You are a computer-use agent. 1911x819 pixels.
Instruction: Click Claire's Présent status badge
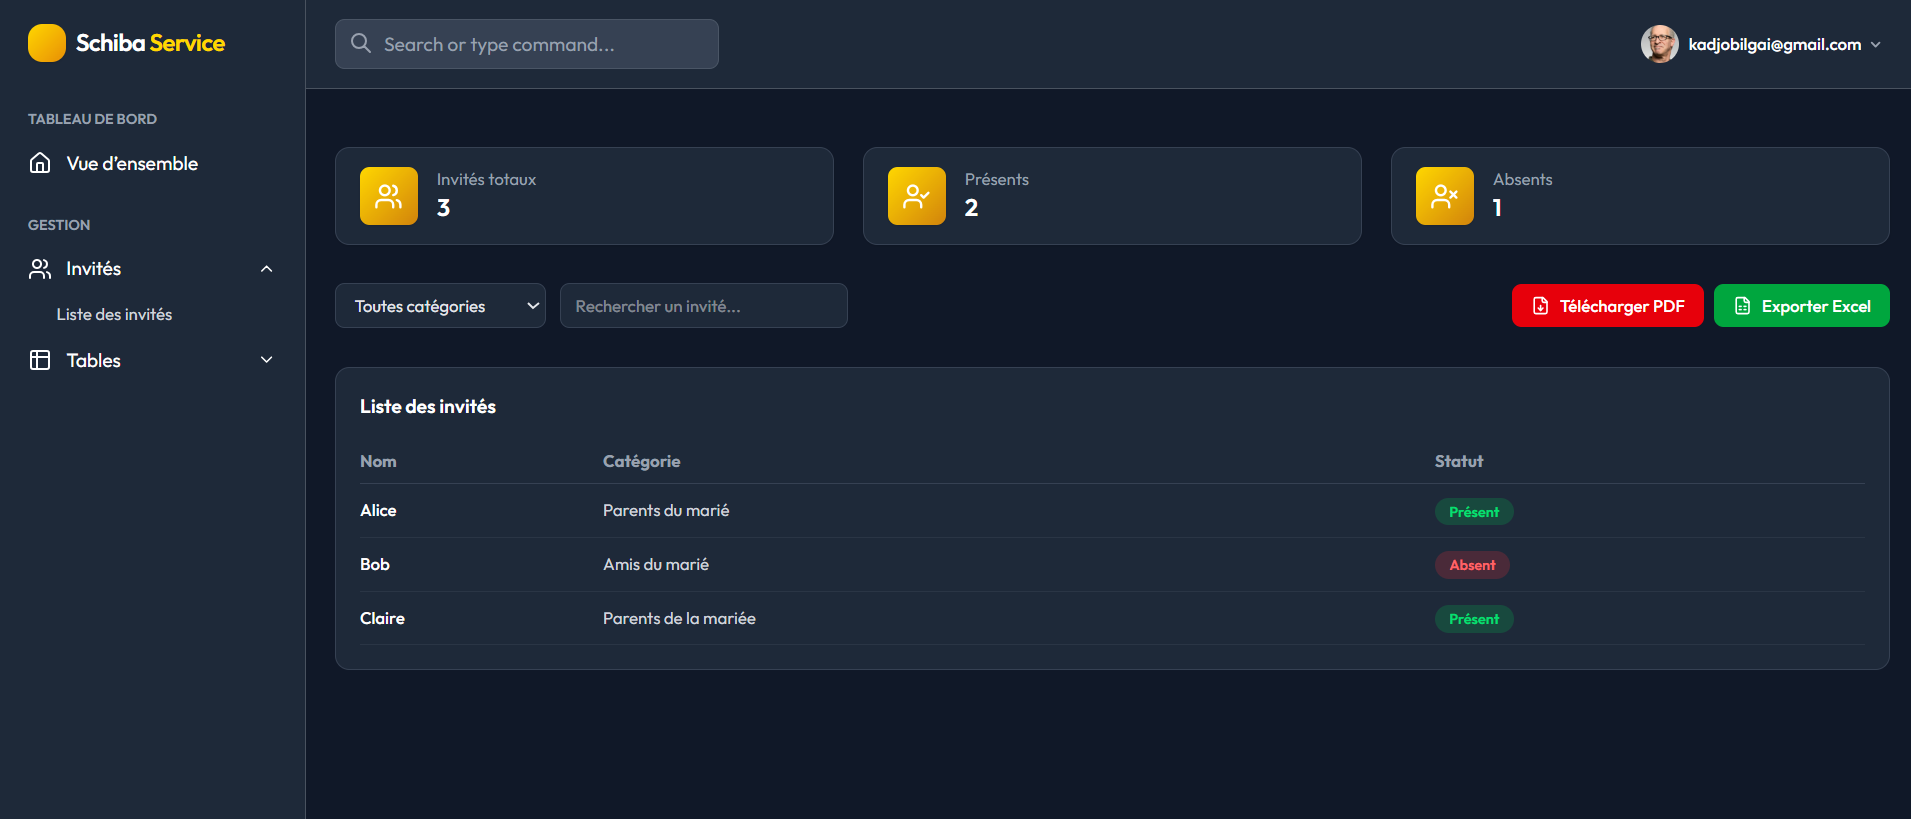pyautogui.click(x=1474, y=619)
